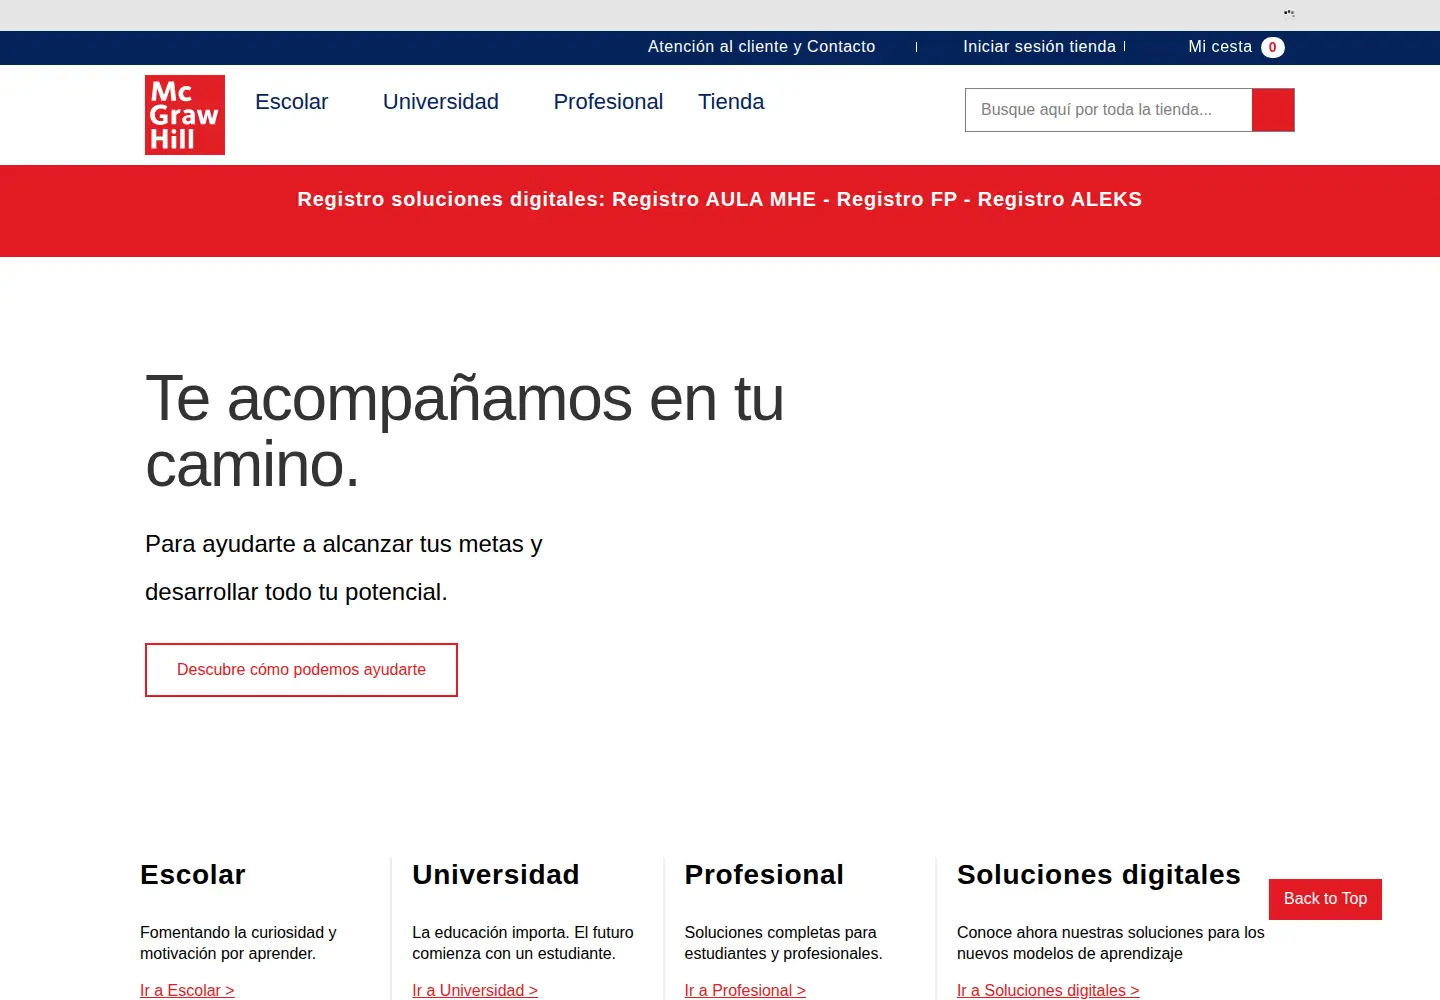
Task: Click the red search submit button
Action: coord(1273,110)
